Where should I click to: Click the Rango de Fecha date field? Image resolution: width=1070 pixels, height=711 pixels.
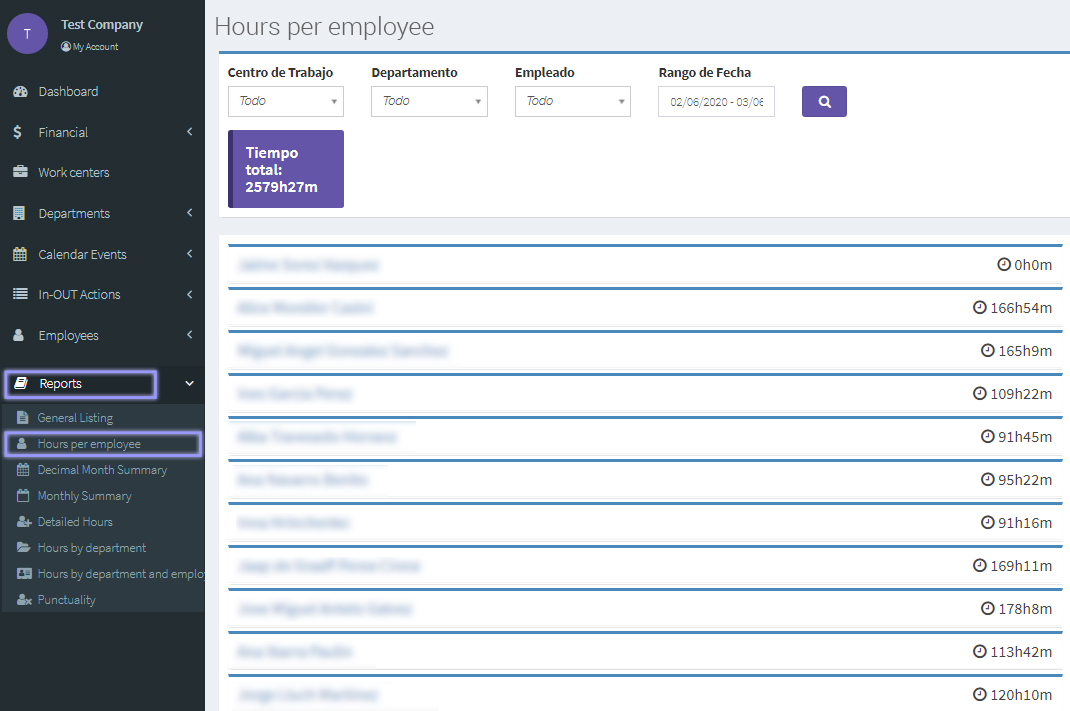(x=716, y=102)
